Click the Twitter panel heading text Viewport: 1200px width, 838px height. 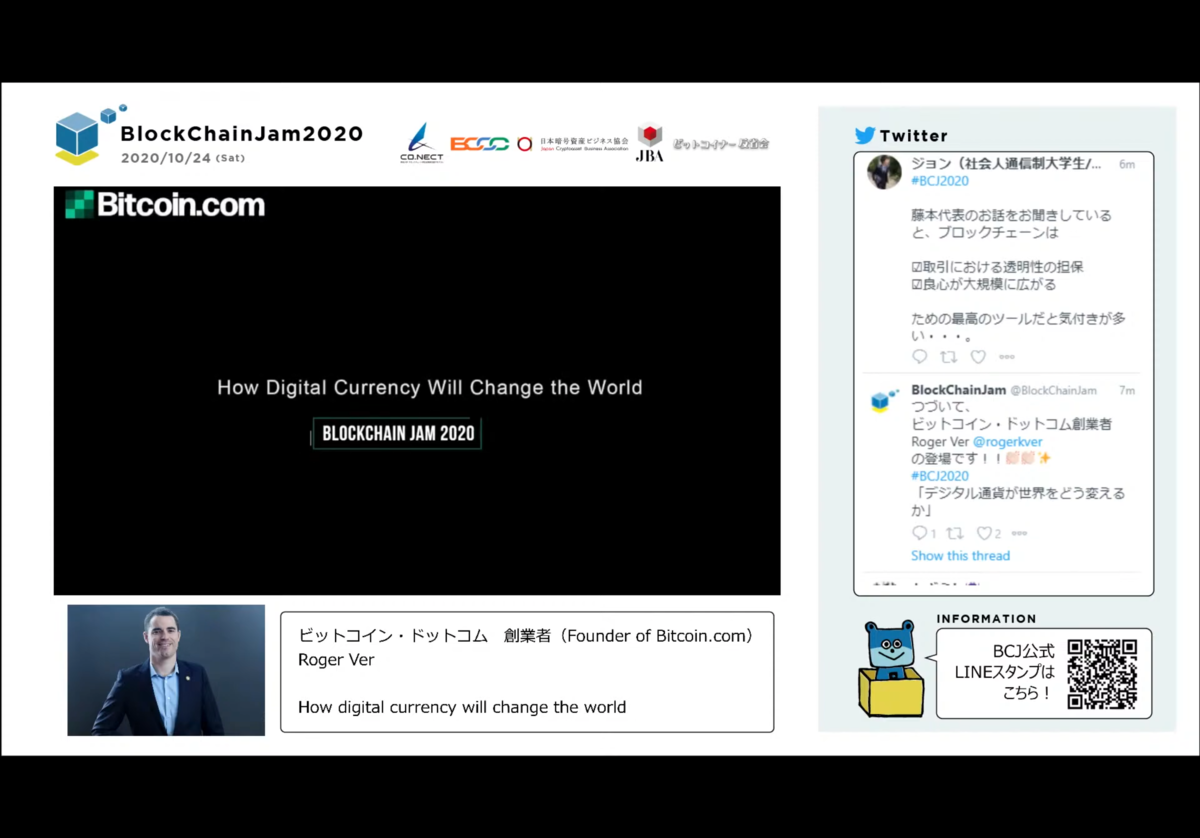coord(914,136)
